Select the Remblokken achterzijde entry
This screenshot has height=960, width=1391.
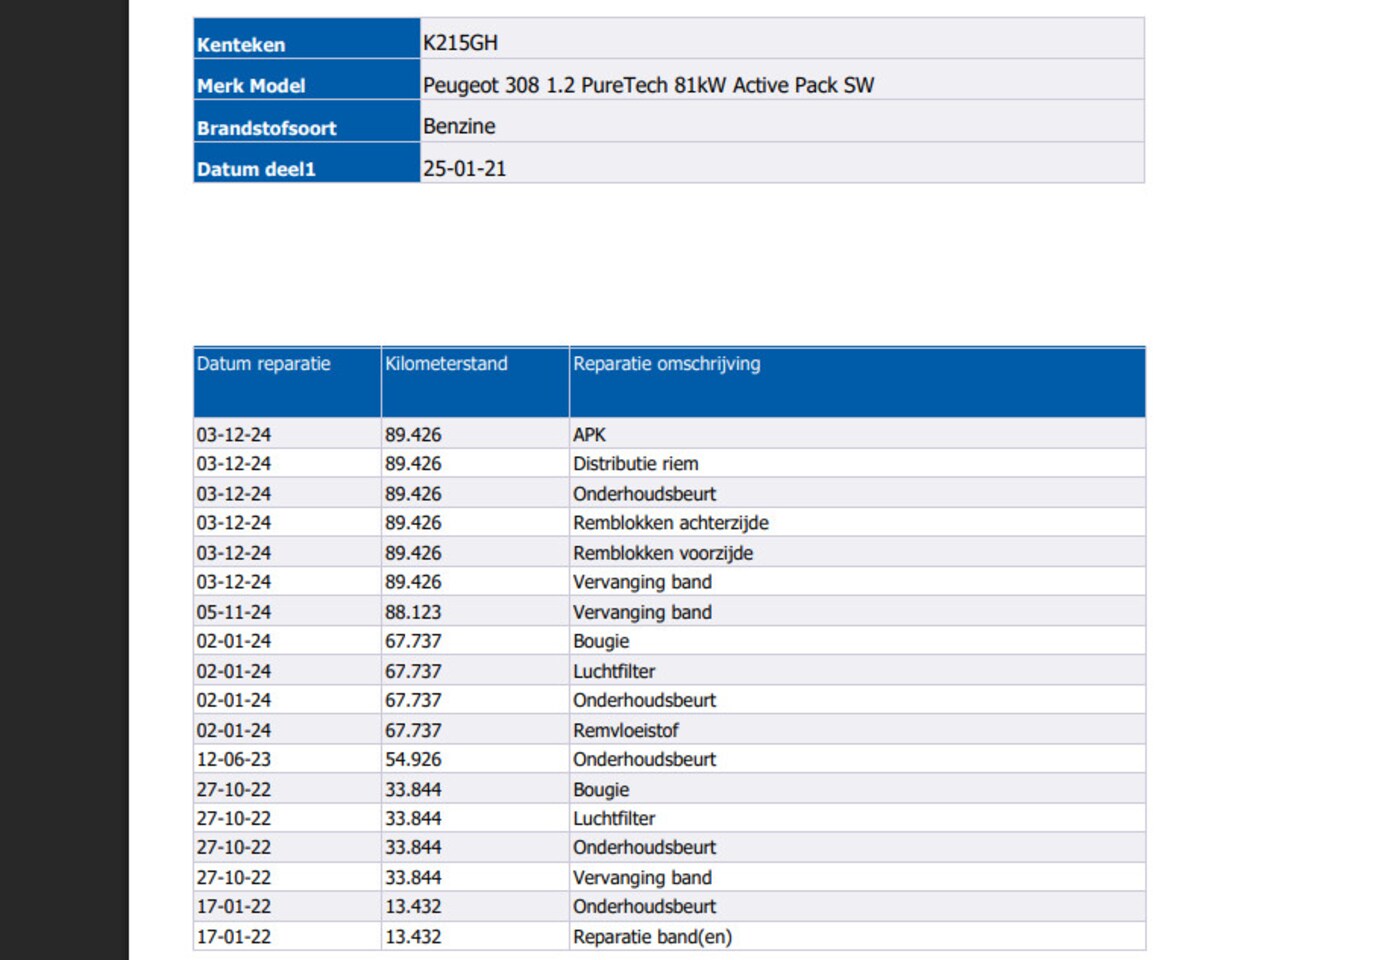click(671, 523)
